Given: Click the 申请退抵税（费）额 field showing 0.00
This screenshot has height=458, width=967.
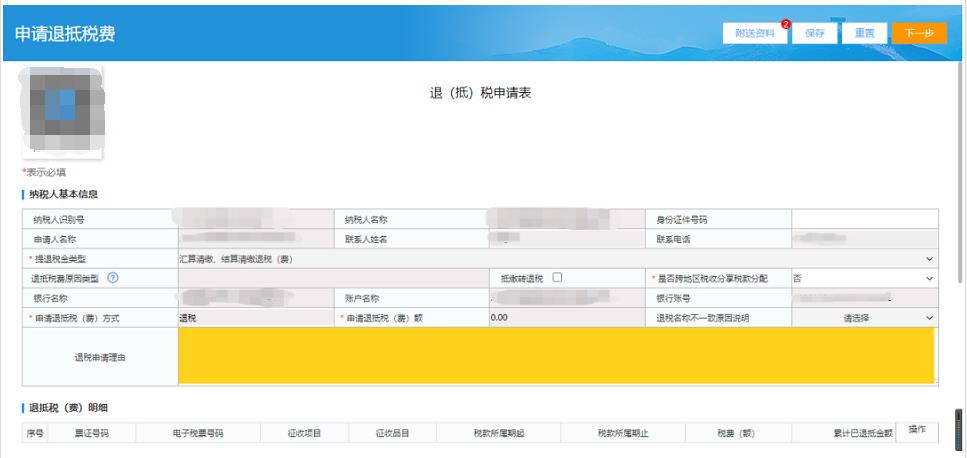Looking at the screenshot, I should 567,318.
